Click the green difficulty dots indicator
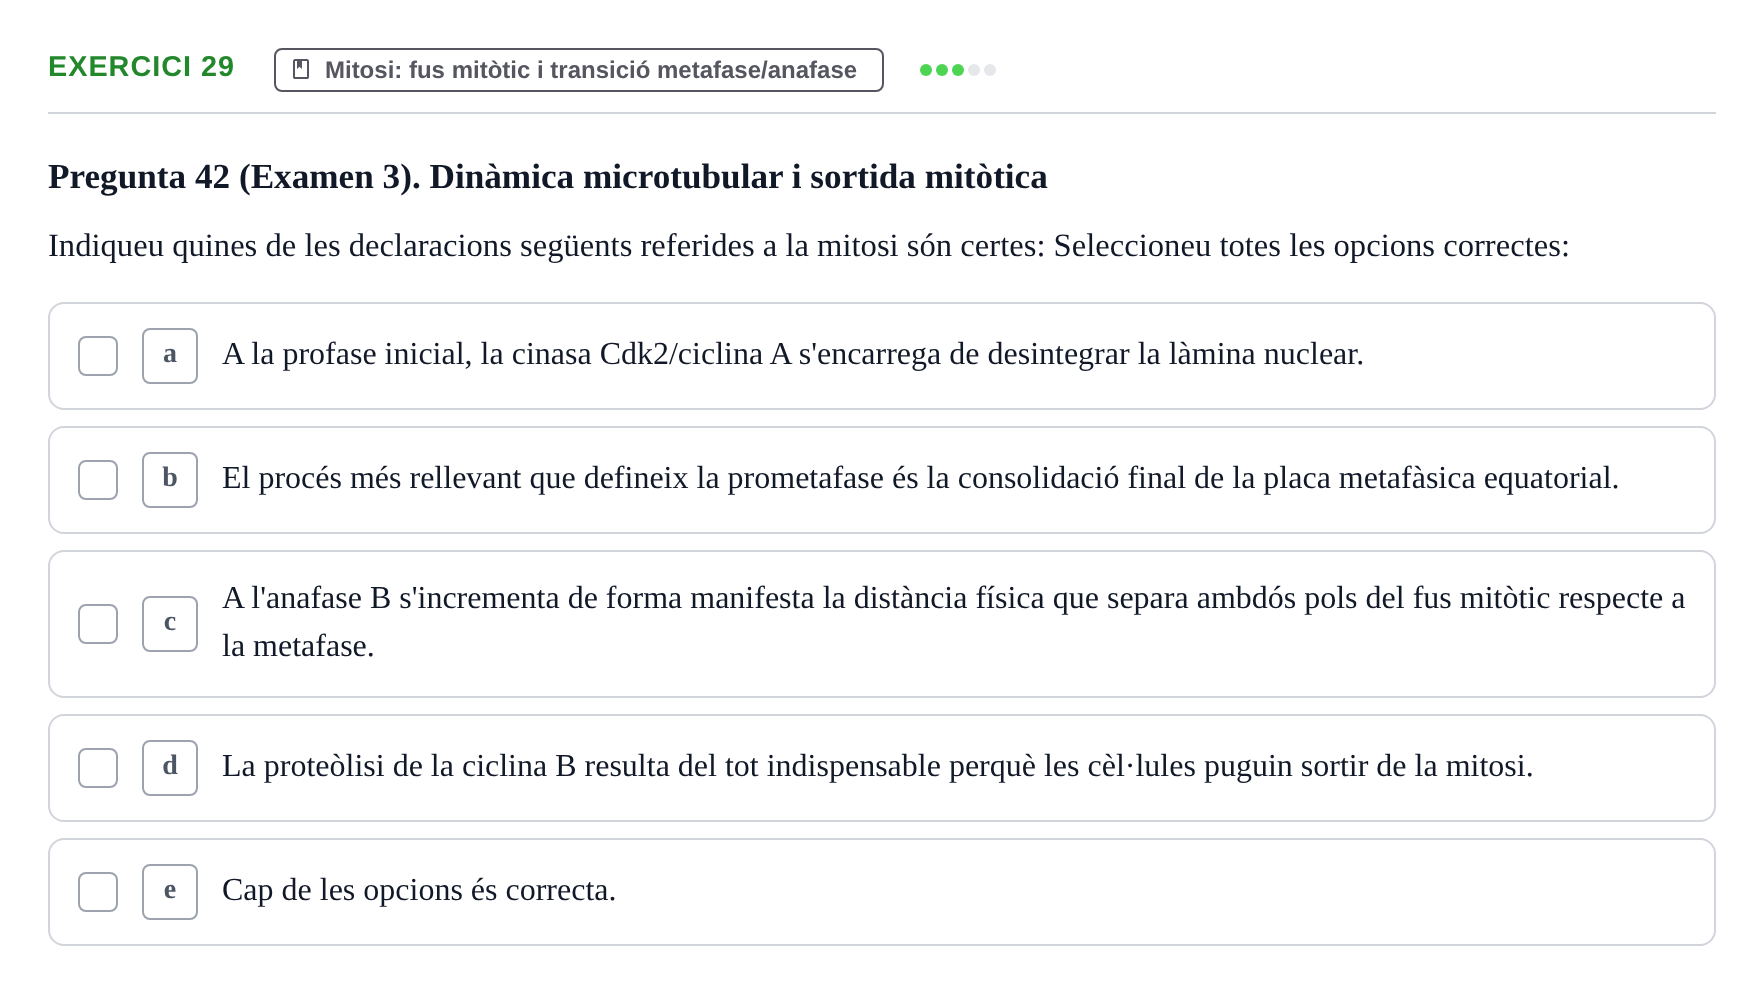The image size is (1764, 994). (x=958, y=70)
